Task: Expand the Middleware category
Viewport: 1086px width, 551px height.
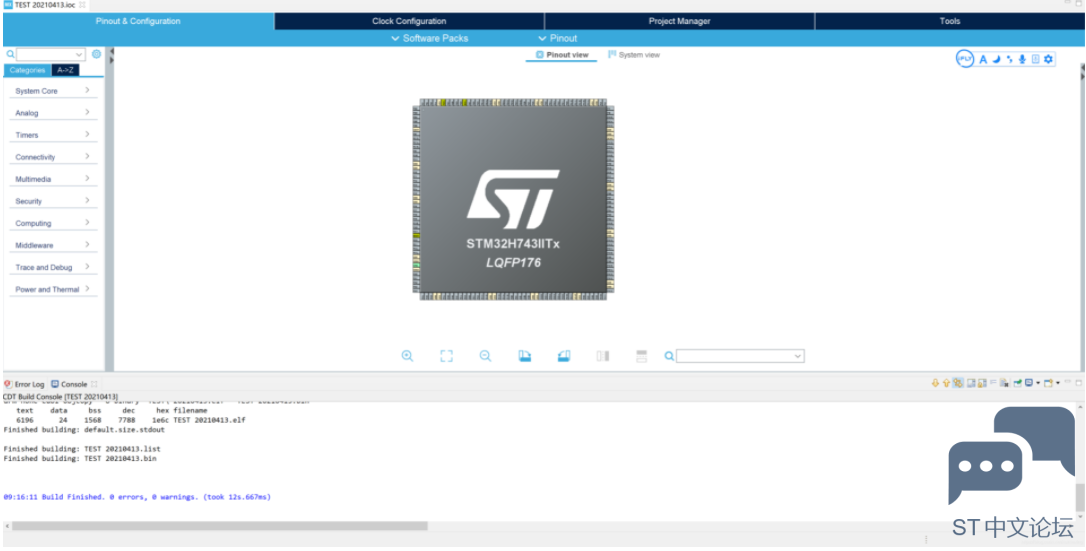Action: pyautogui.click(x=53, y=246)
